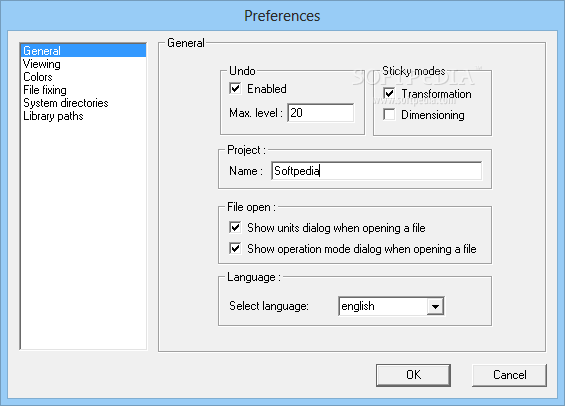This screenshot has width=565, height=406.
Task: Expand the Select language dropdown arrow
Action: pos(435,306)
